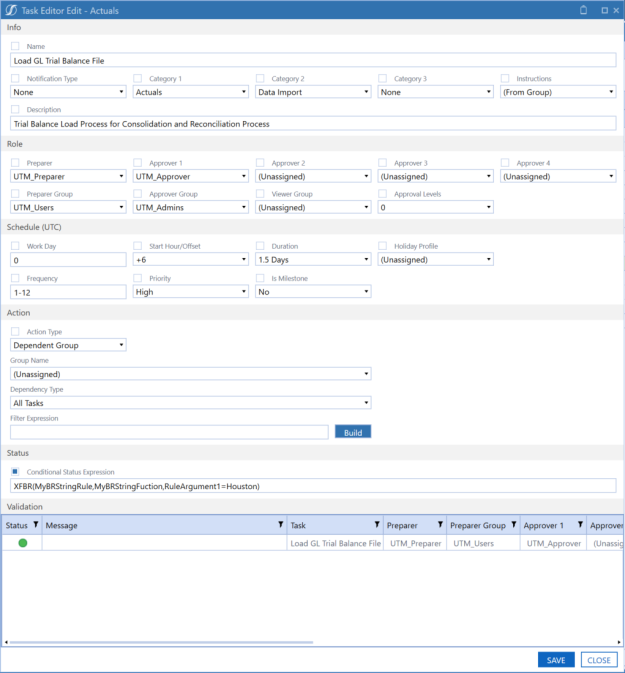
Task: Open the Duration dropdown set to 1.5 Days
Action: pos(313,260)
